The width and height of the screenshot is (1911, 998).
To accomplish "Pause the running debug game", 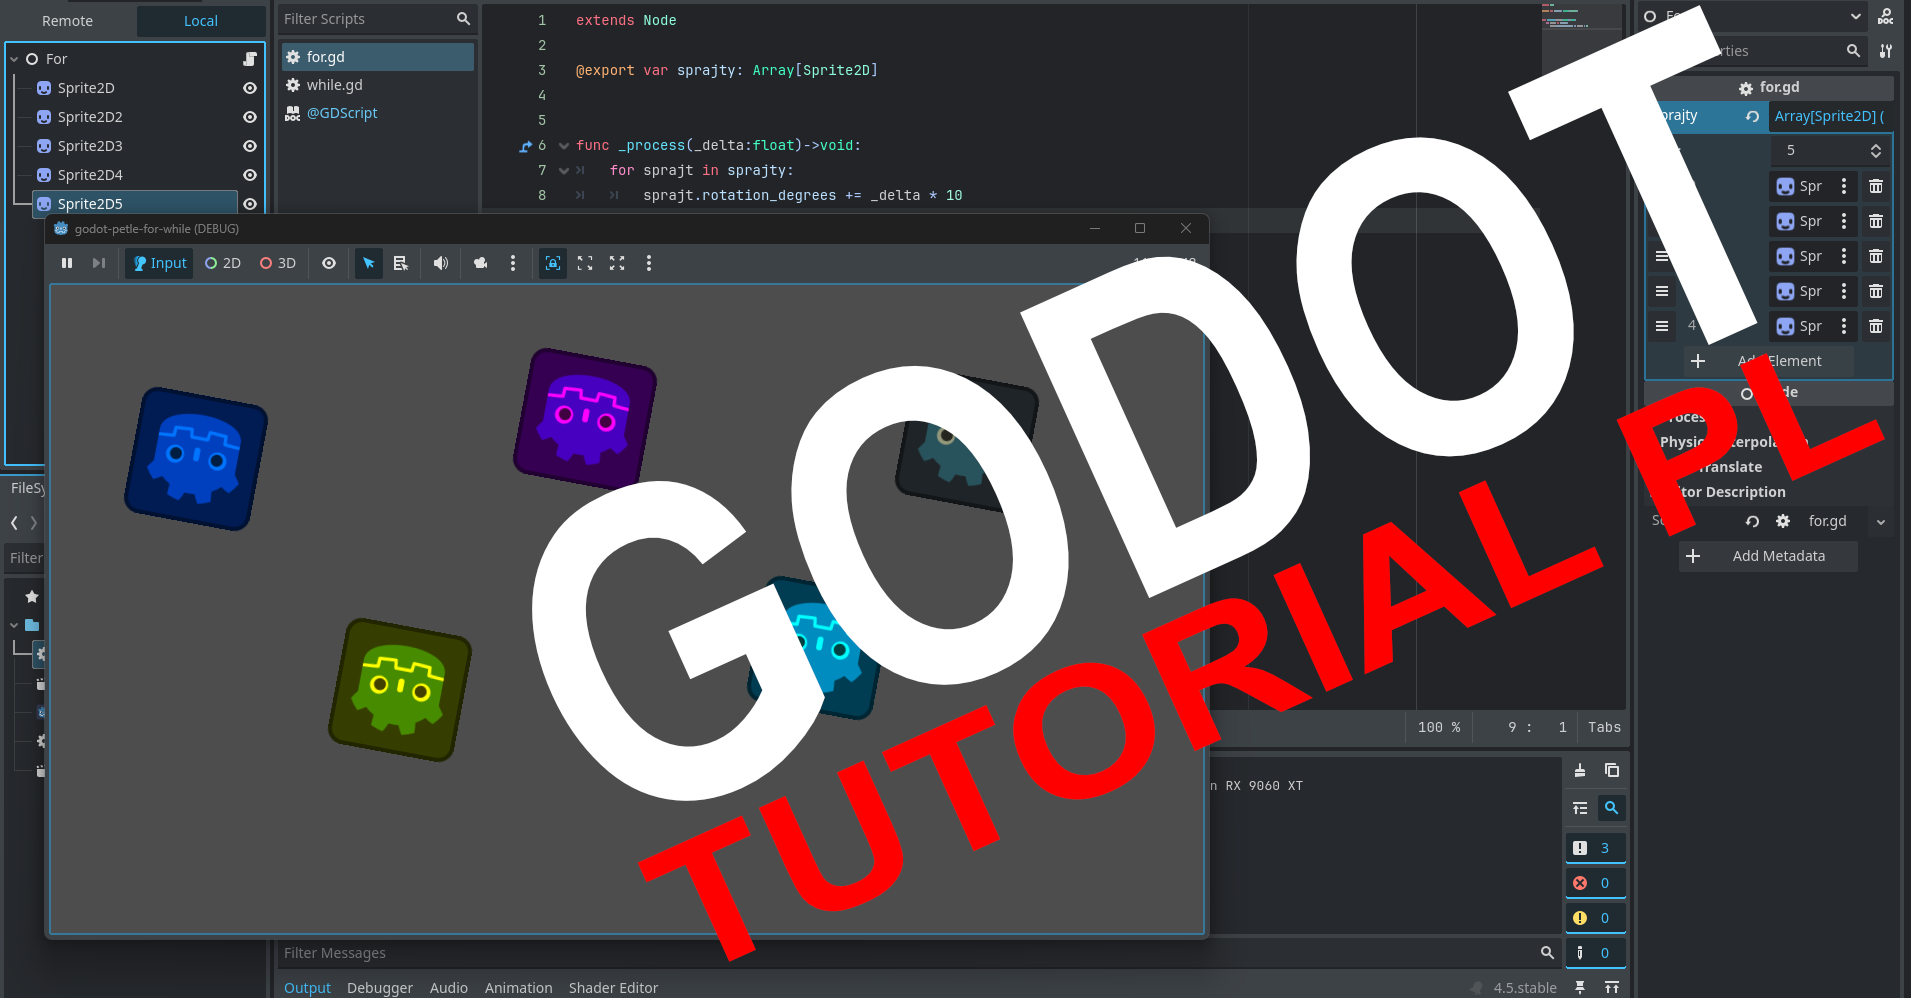I will pos(67,263).
